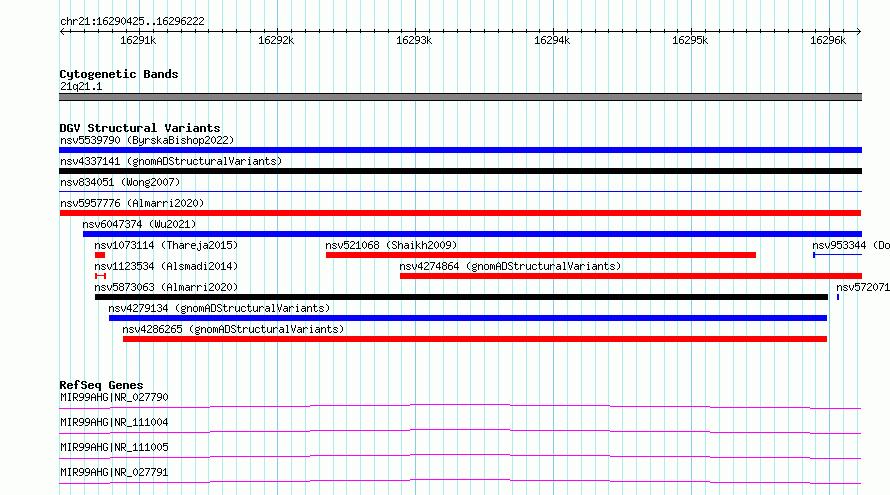Open the MIR99AHG|NR_111005 gene label
890x495 pixels.
114,447
